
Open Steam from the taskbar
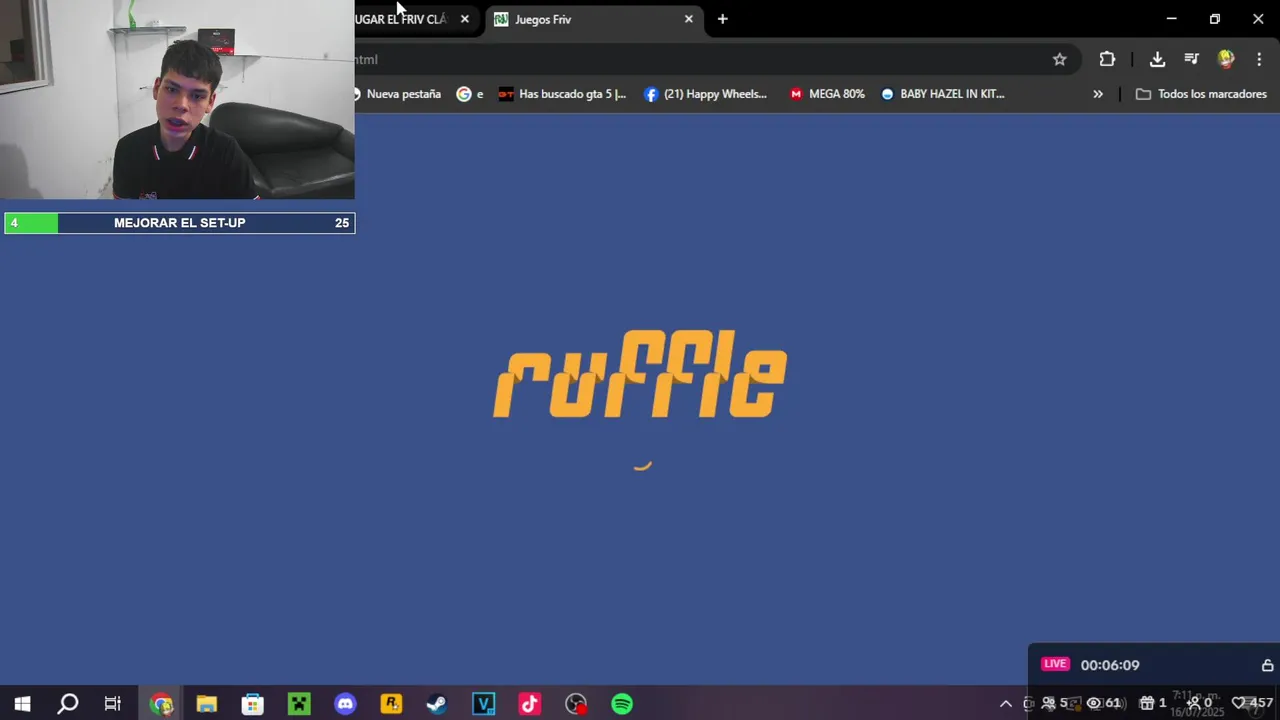point(437,704)
